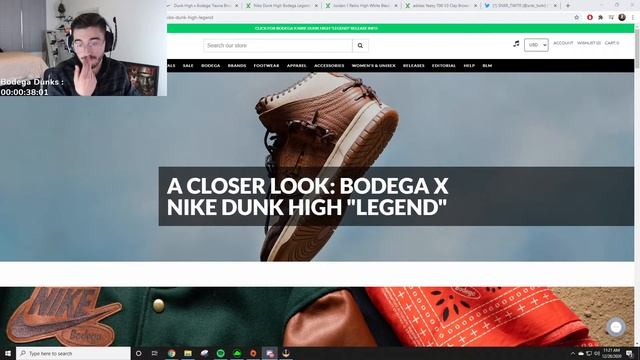
Task: Open the red Opera-style extension icon
Action: click(x=590, y=18)
